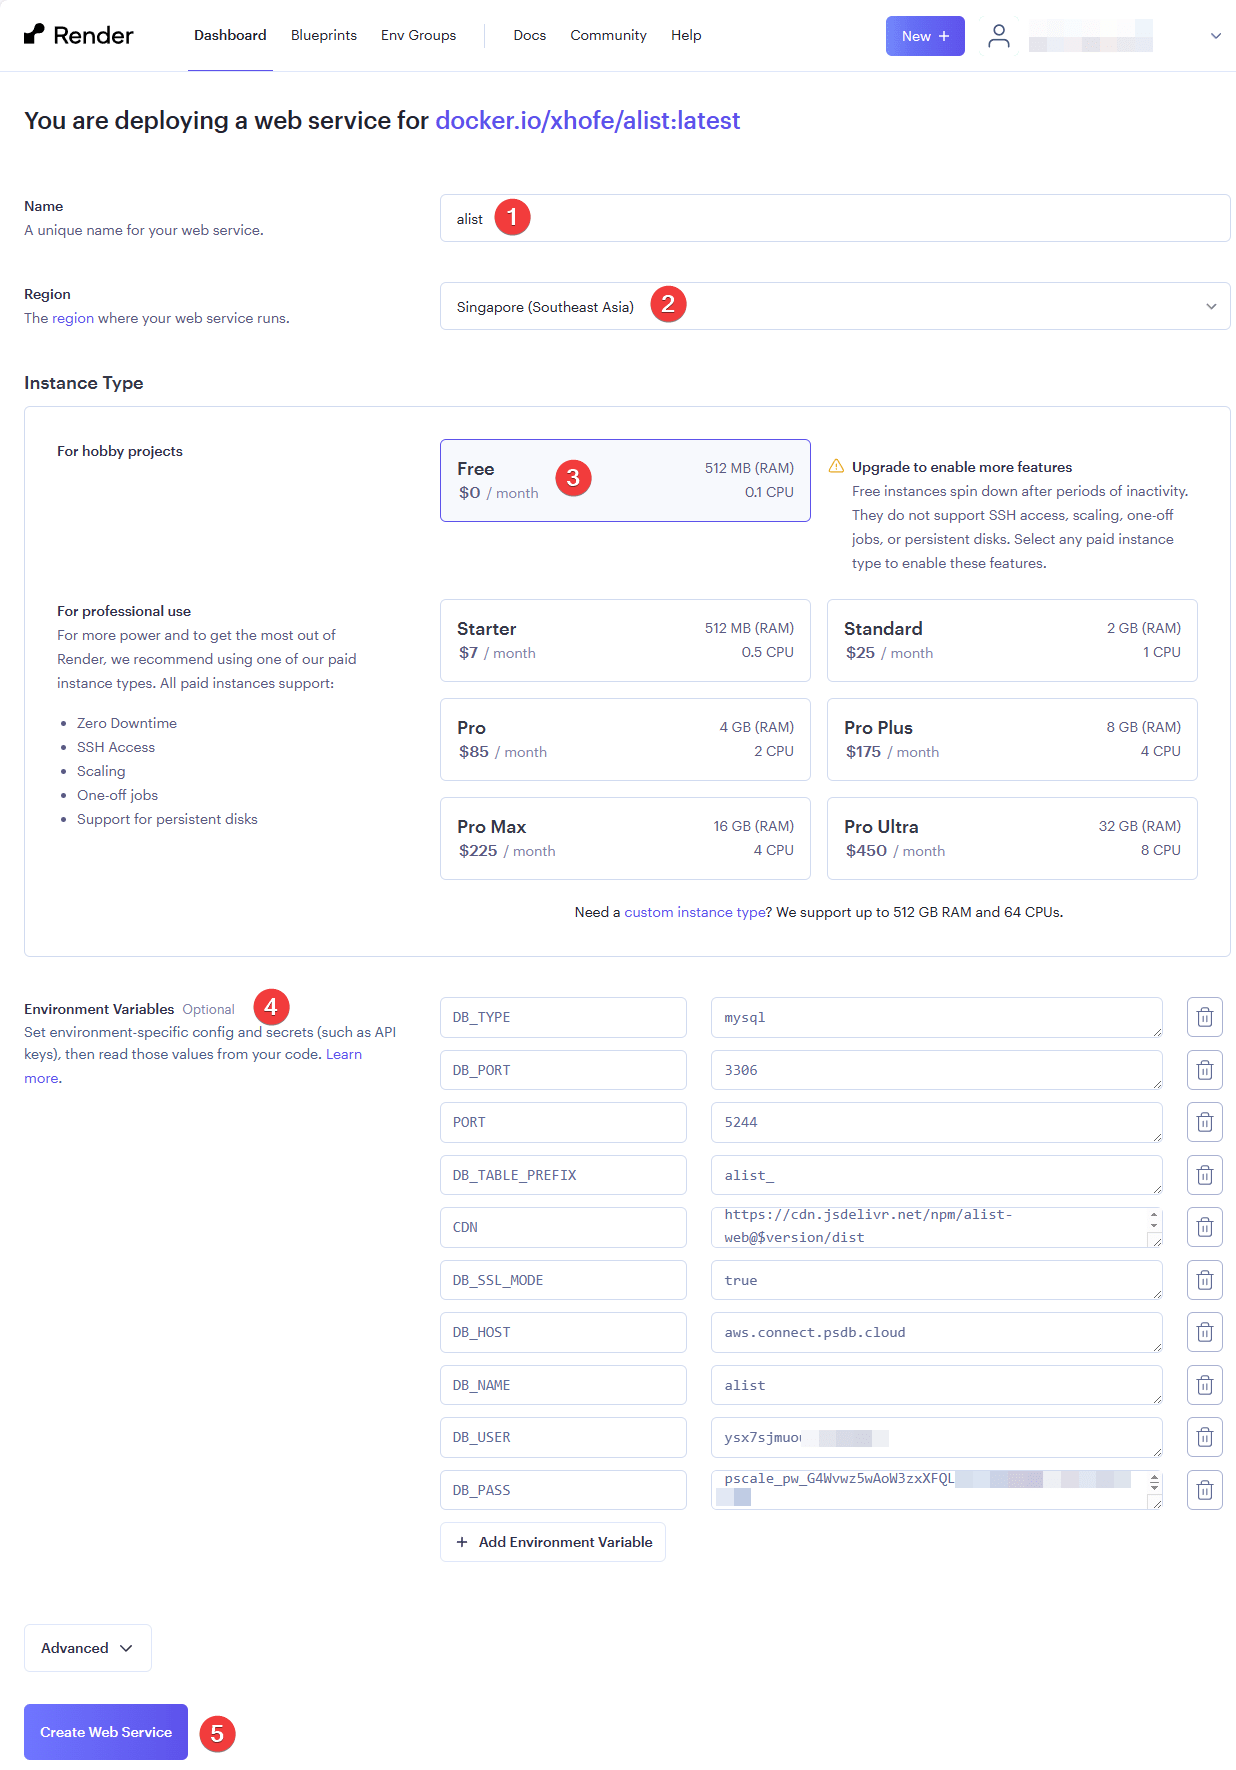Open the user account profile icon
1236x1770 pixels.
click(x=998, y=36)
